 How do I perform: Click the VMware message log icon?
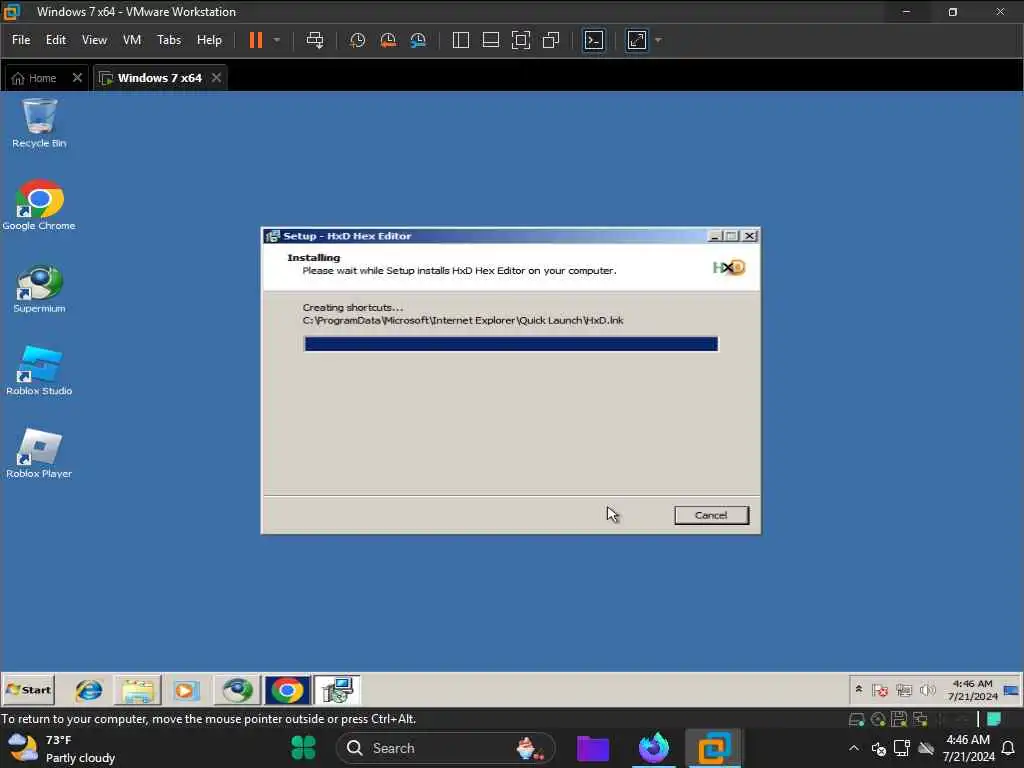994,720
